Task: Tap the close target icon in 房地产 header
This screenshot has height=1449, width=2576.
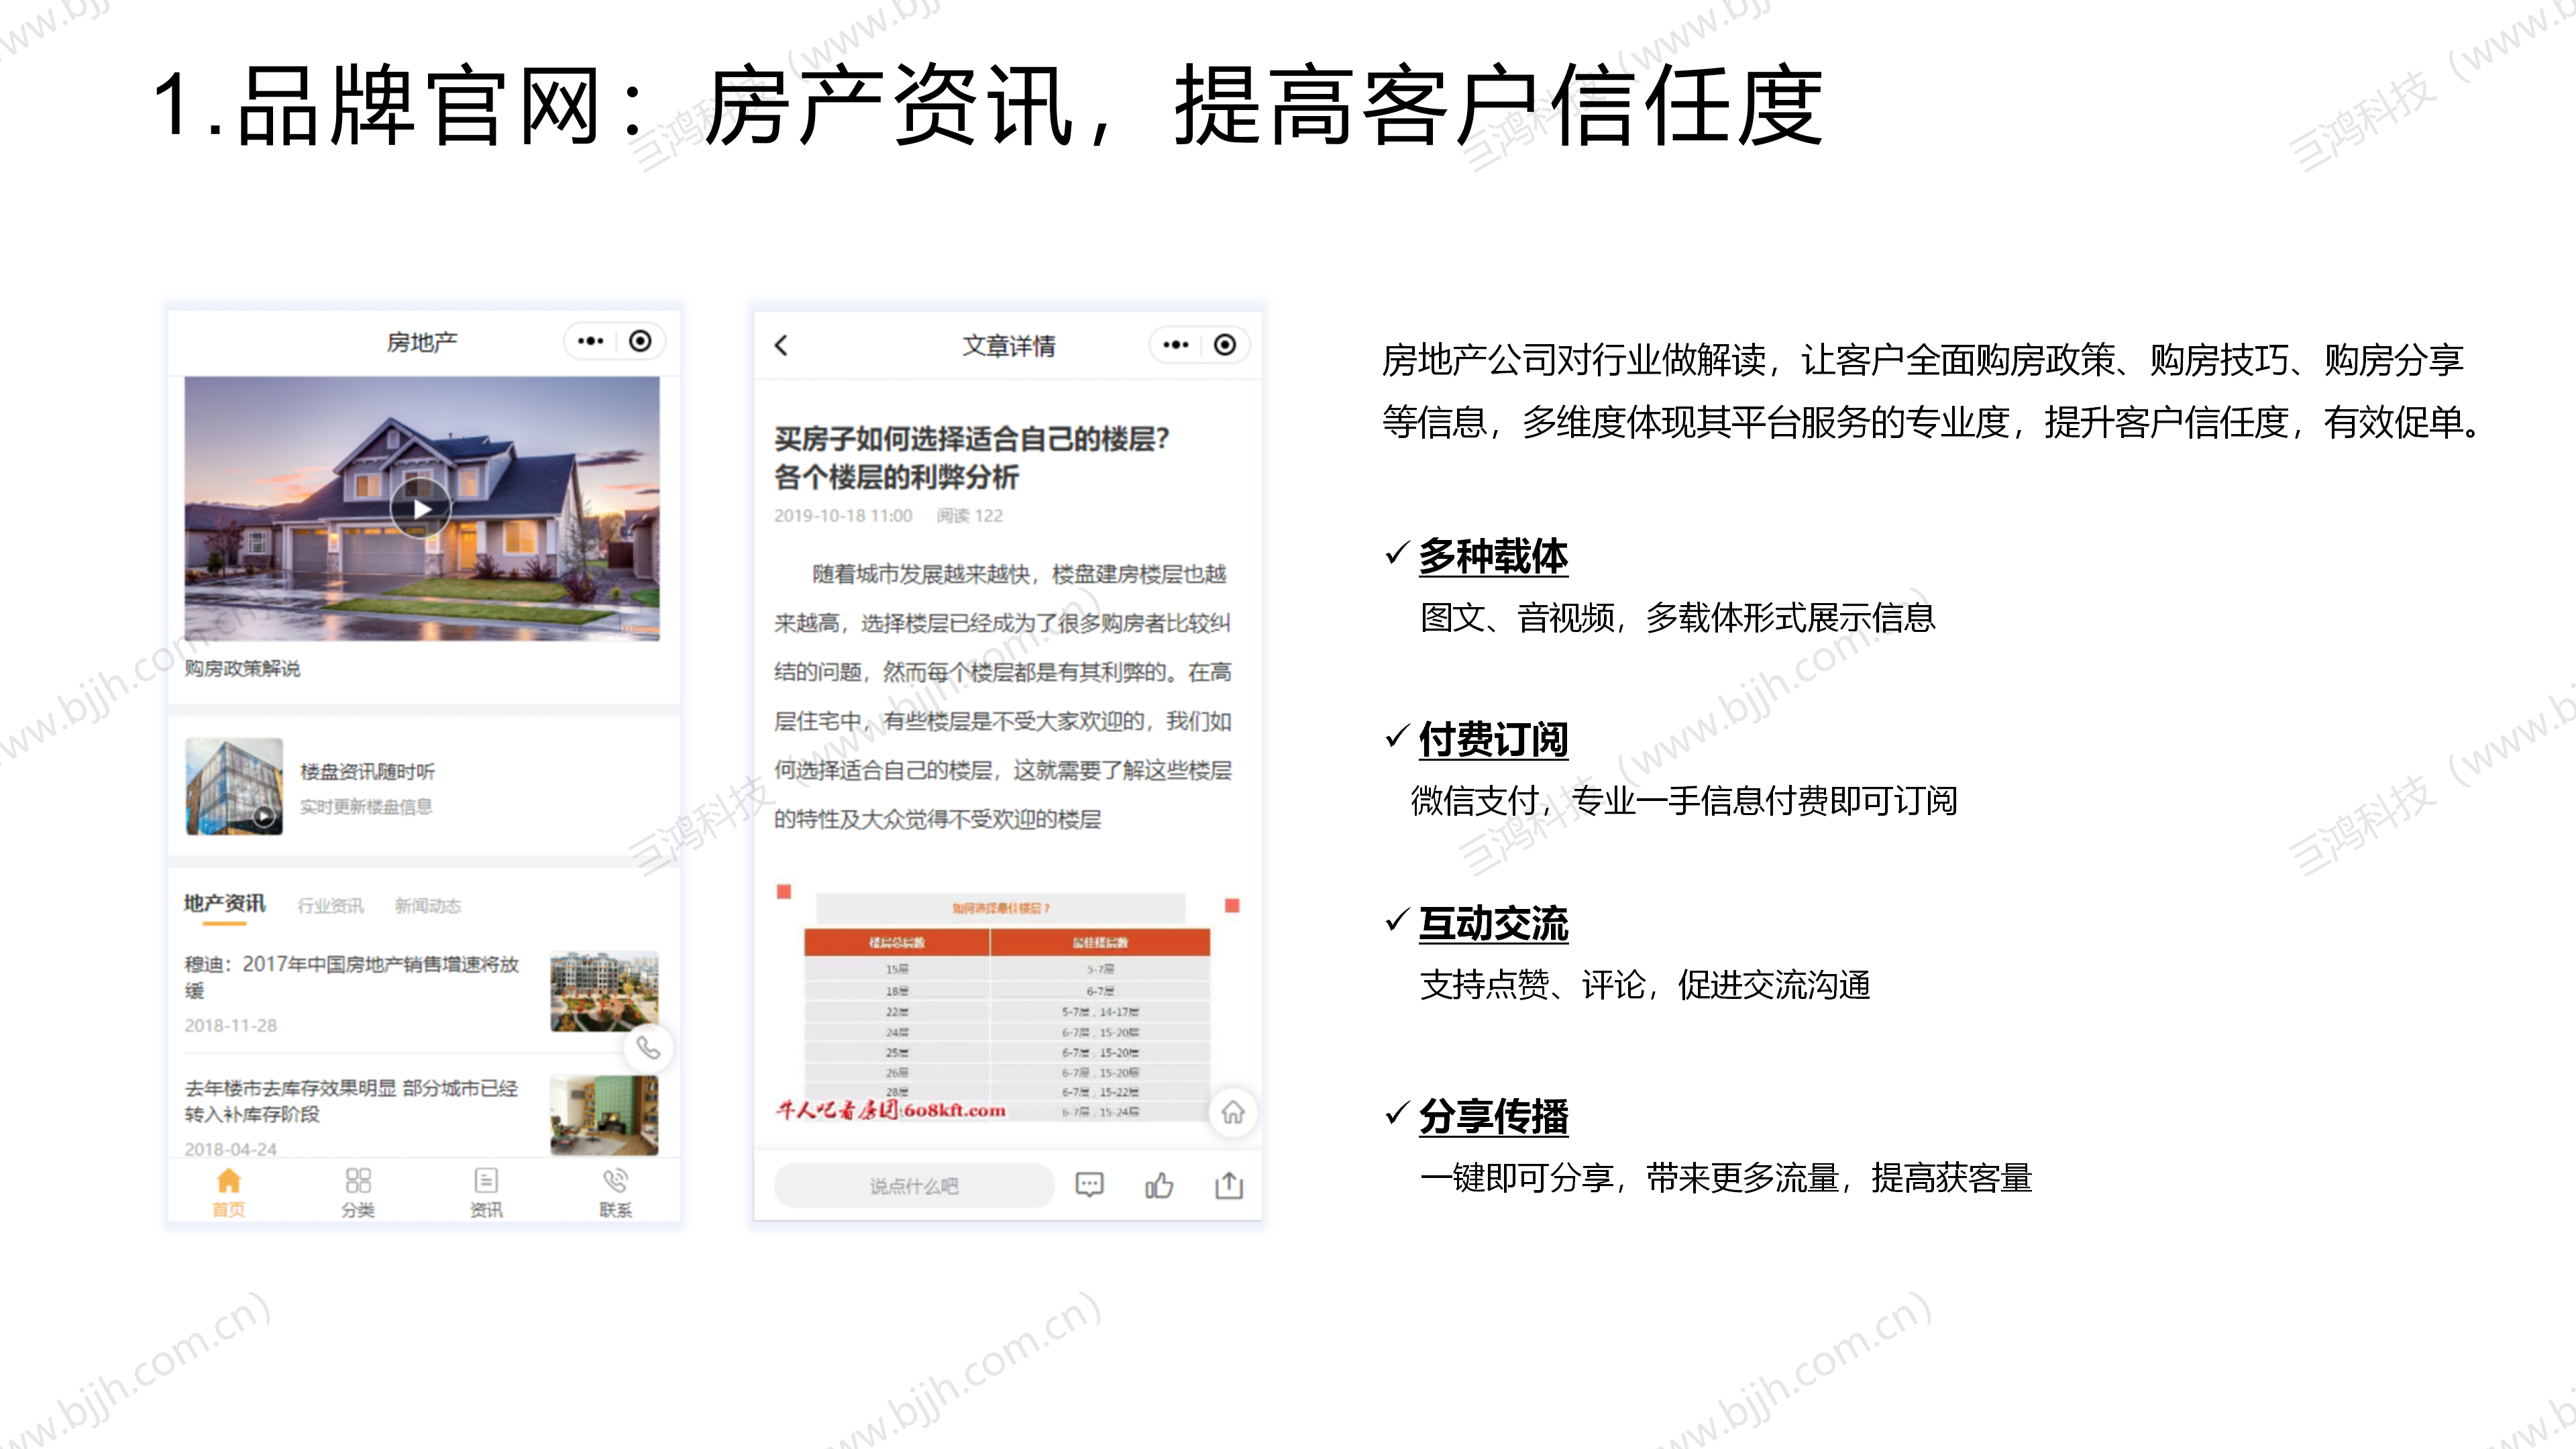Action: coord(640,341)
